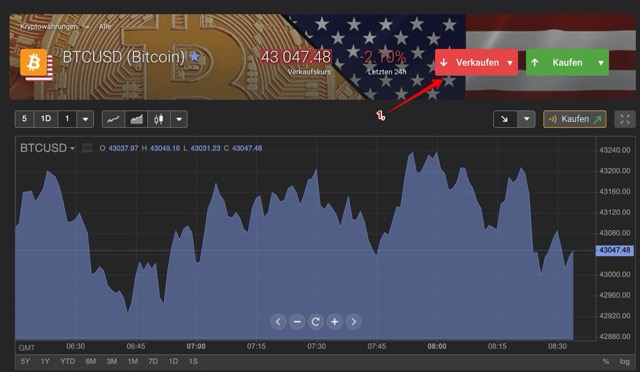Toggle percent scale mode
The height and width of the screenshot is (372, 640).
tap(606, 361)
